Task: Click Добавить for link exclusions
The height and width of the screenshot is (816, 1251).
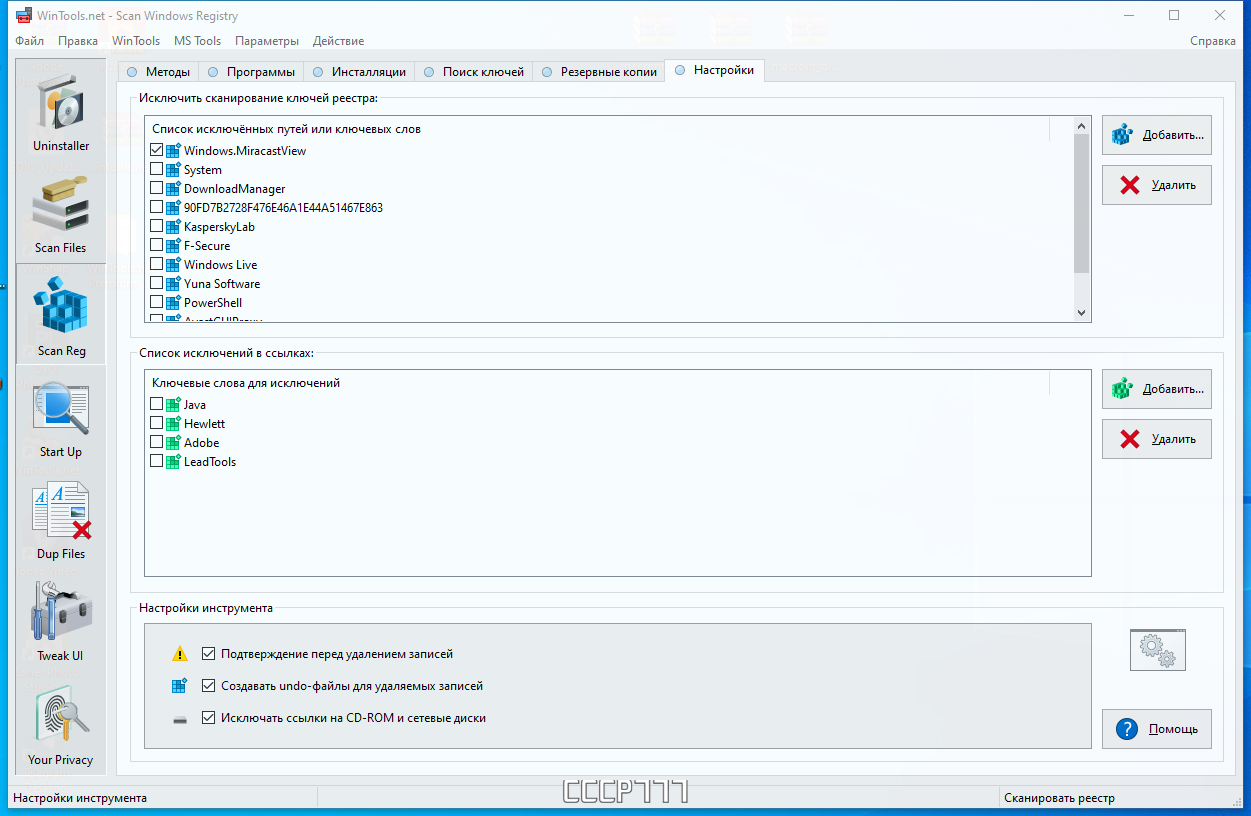Action: pyautogui.click(x=1157, y=389)
